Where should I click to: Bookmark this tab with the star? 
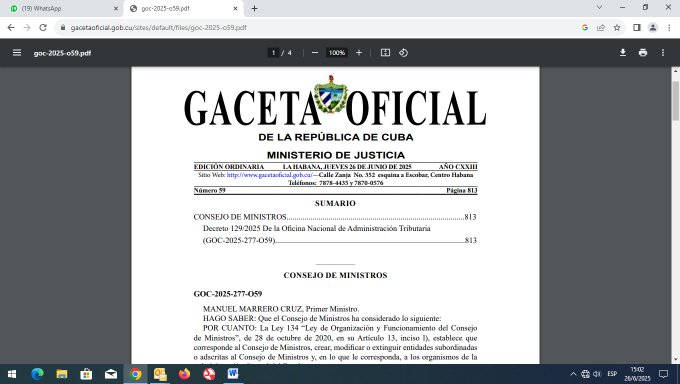(x=617, y=27)
